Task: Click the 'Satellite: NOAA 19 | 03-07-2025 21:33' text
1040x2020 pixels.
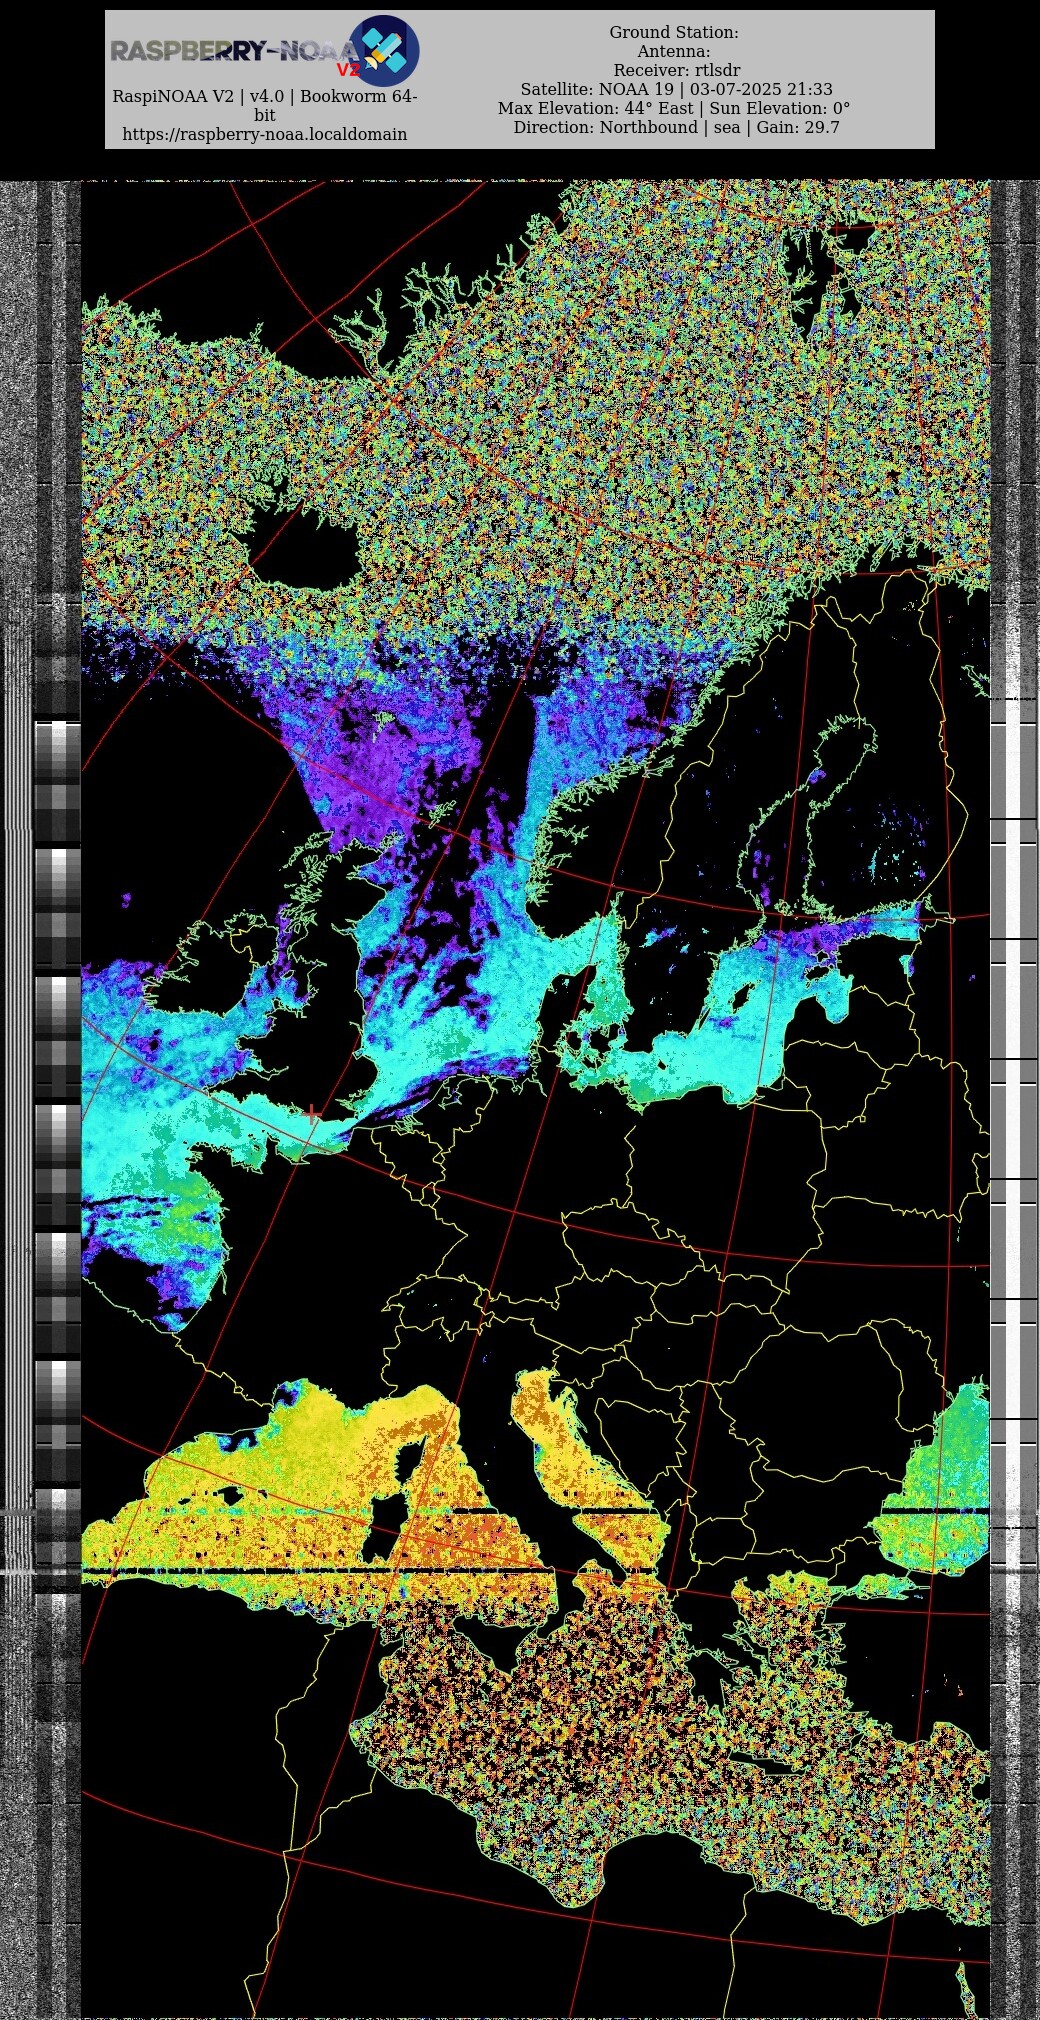Action: click(676, 90)
